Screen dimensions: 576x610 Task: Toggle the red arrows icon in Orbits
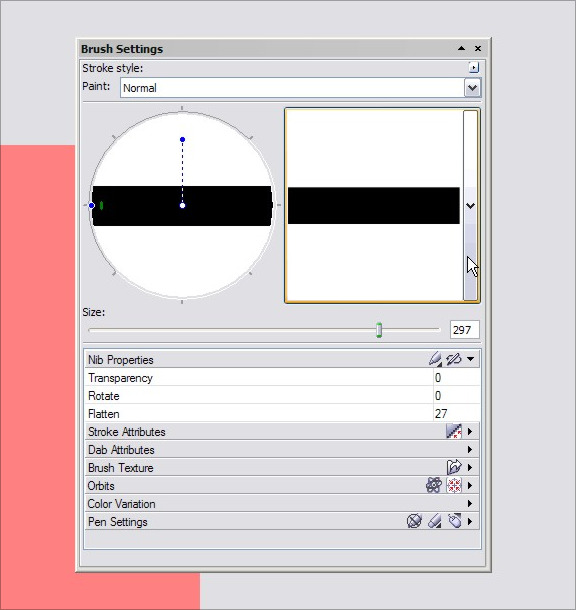click(454, 485)
